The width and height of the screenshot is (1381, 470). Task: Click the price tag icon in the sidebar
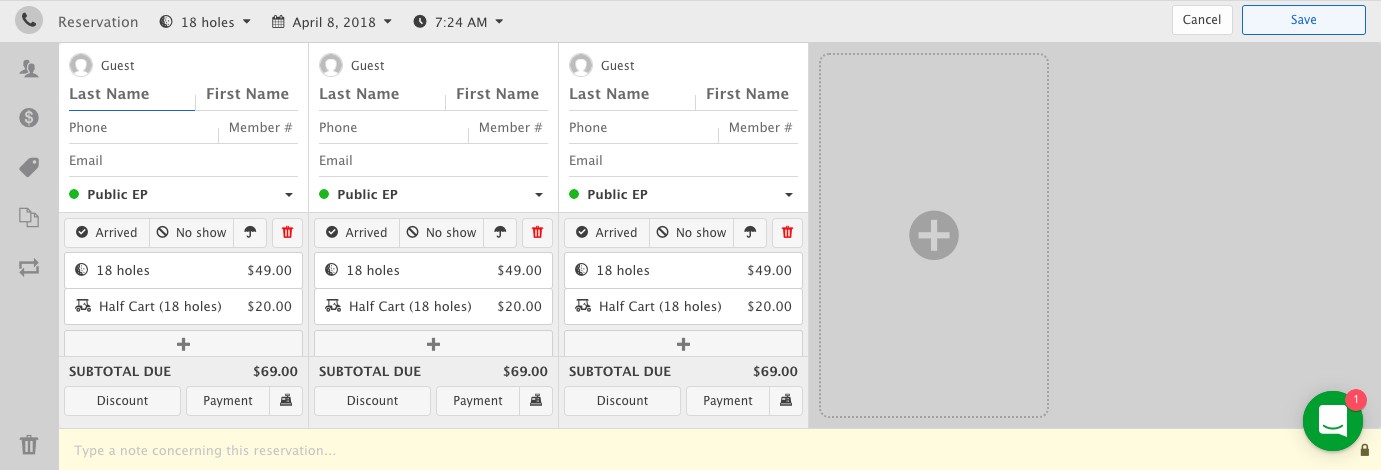[29, 167]
